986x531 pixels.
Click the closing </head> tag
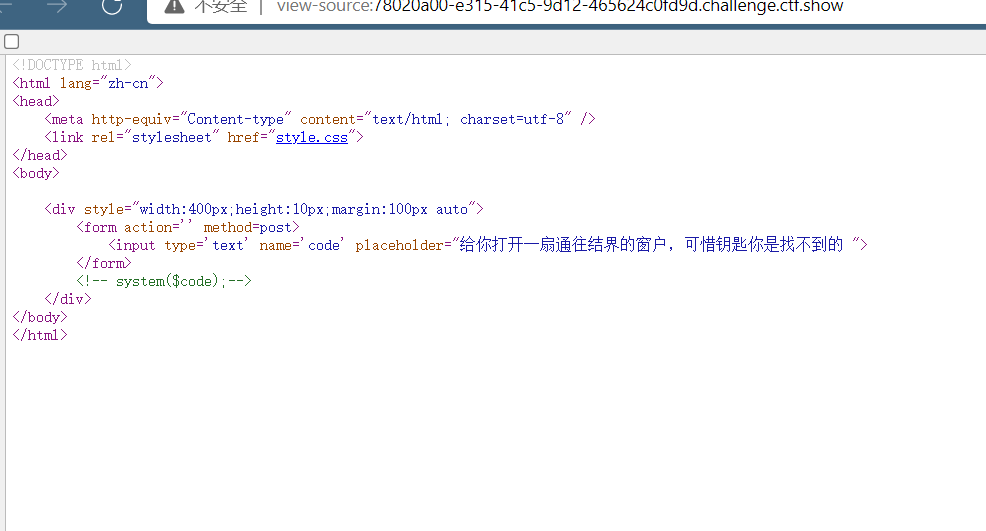40,155
